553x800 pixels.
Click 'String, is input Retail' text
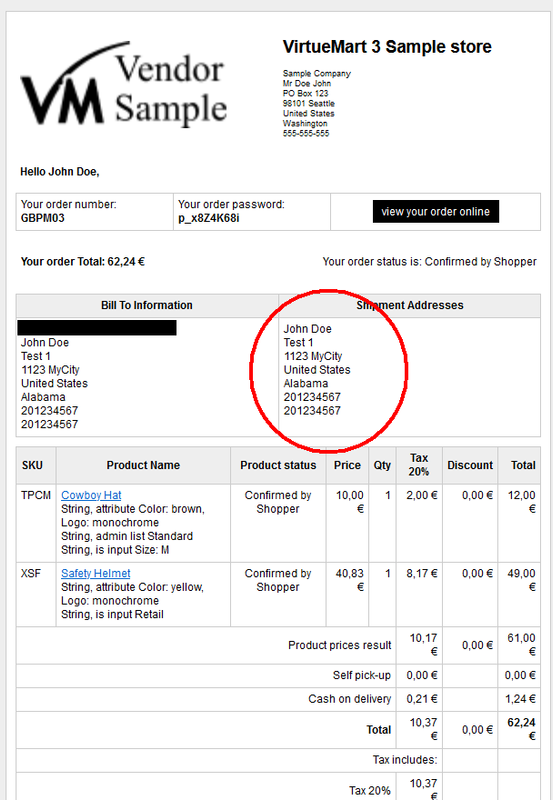(x=112, y=614)
